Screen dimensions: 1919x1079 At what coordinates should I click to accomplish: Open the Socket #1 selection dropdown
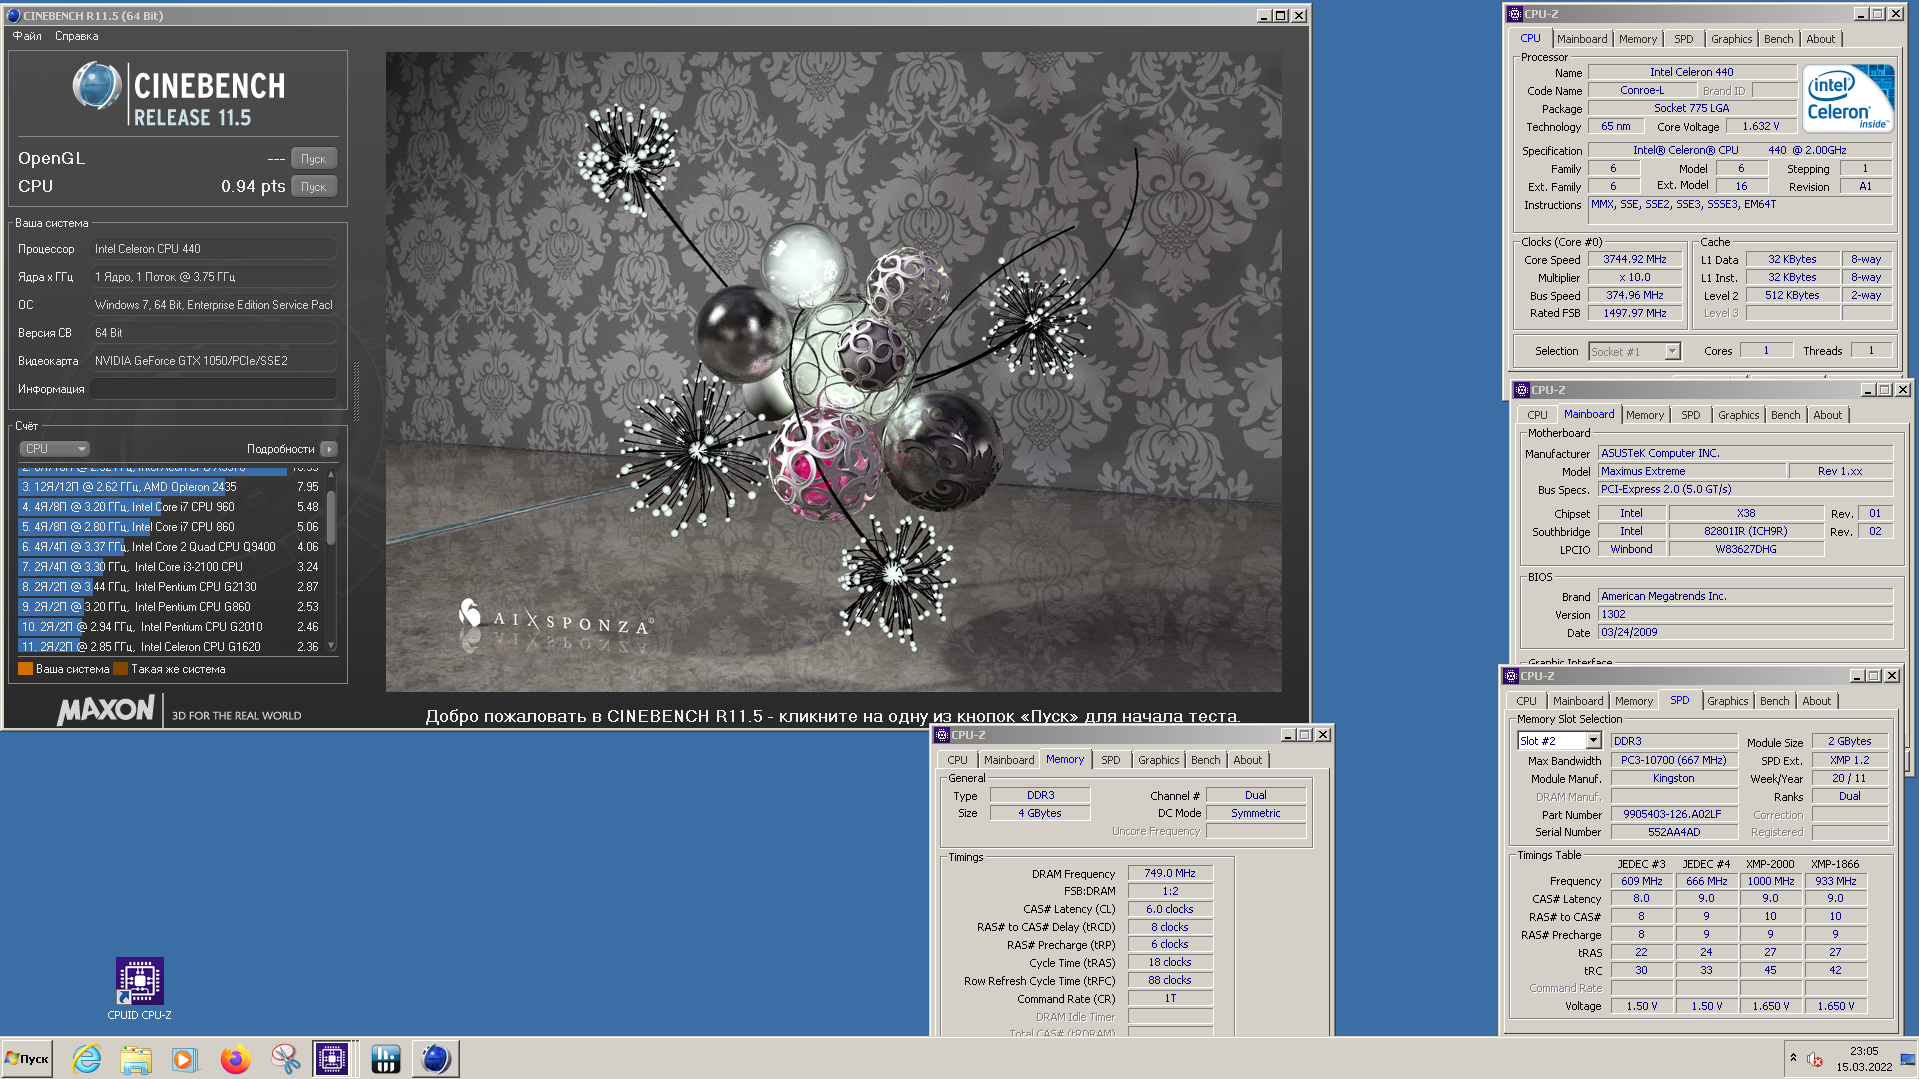(1634, 352)
